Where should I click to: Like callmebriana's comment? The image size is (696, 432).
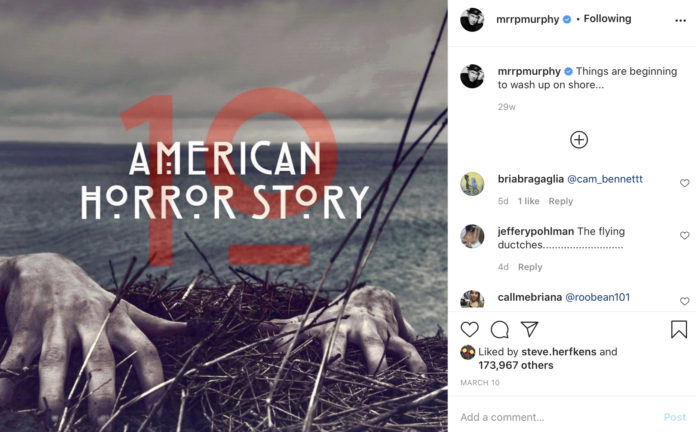click(x=684, y=301)
